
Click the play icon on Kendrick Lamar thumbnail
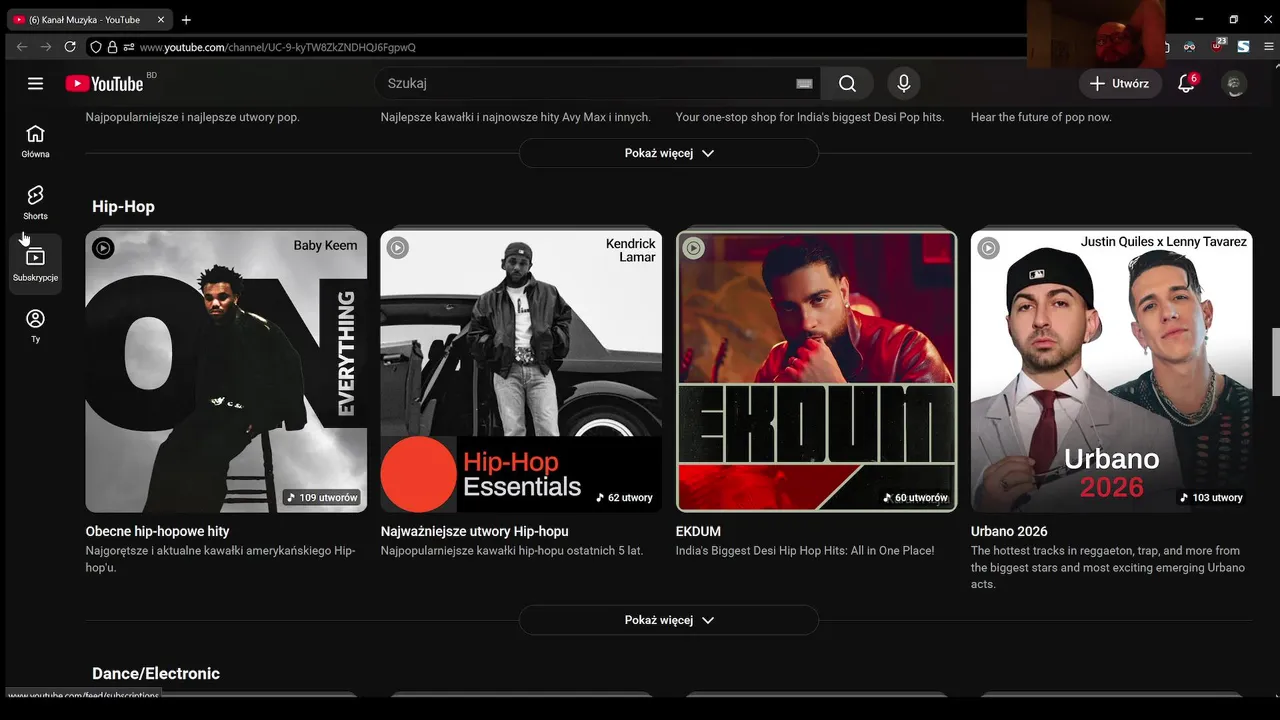click(398, 248)
